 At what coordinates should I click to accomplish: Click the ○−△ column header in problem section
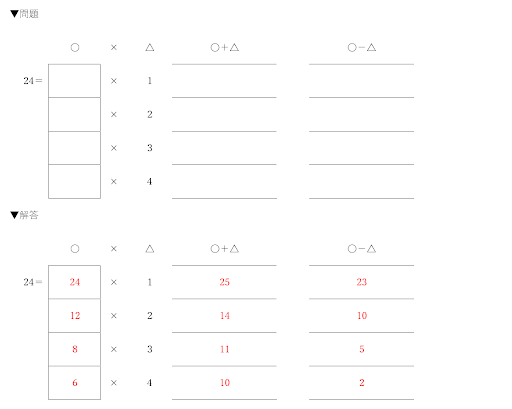pyautogui.click(x=362, y=48)
